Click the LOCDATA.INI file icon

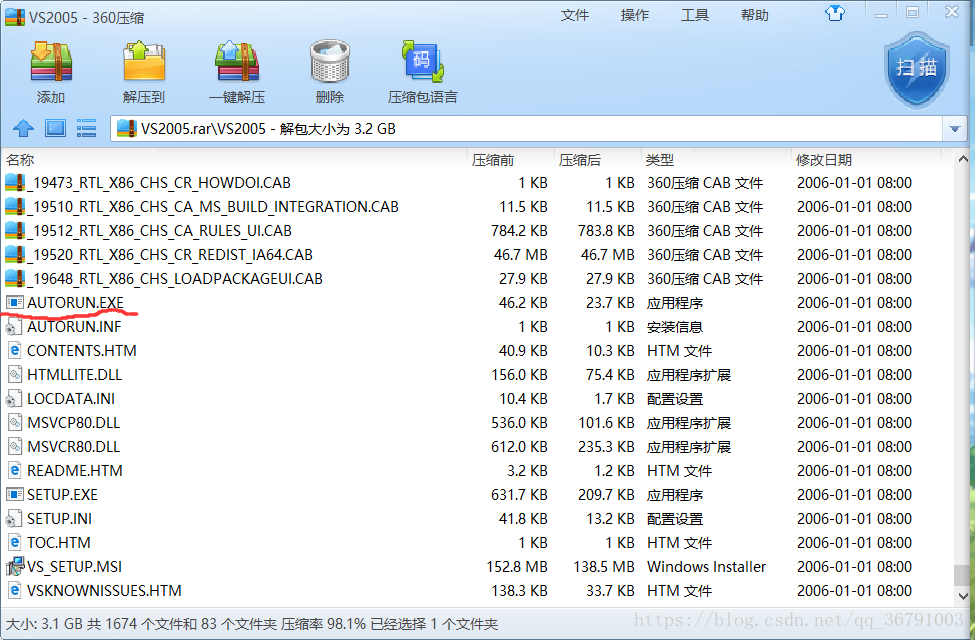[x=15, y=399]
